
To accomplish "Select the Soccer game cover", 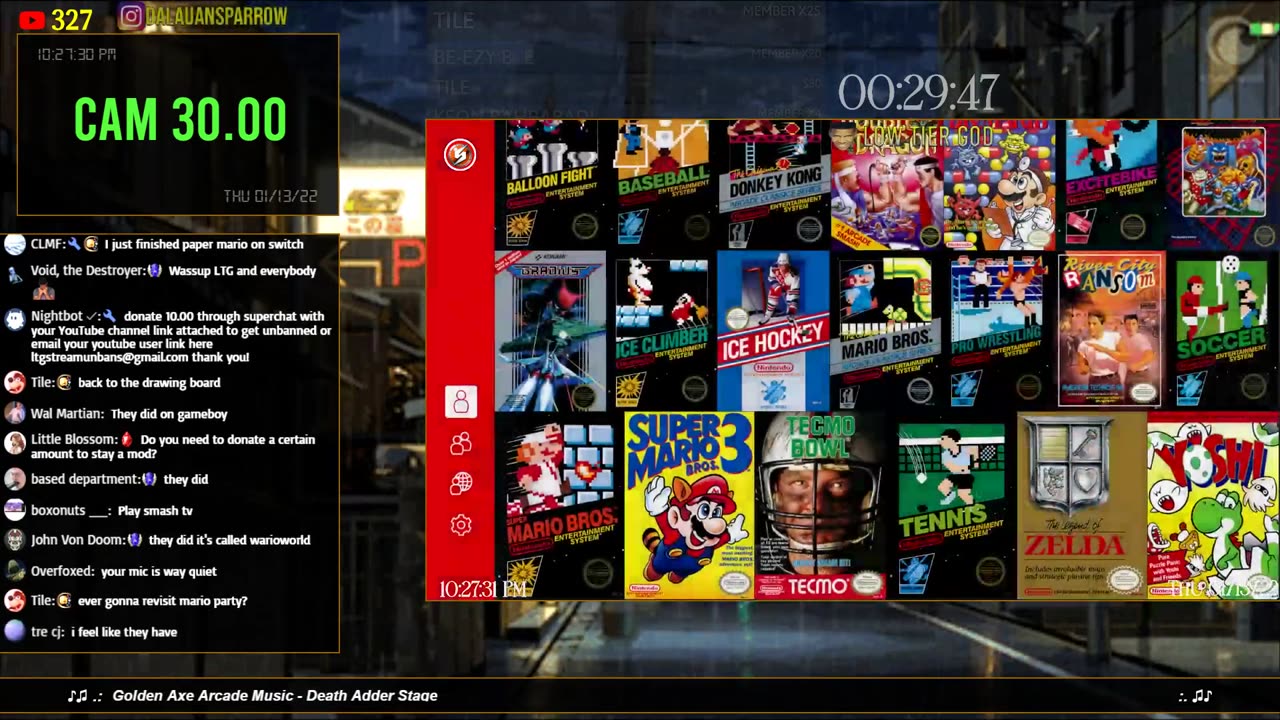I will tap(1221, 331).
